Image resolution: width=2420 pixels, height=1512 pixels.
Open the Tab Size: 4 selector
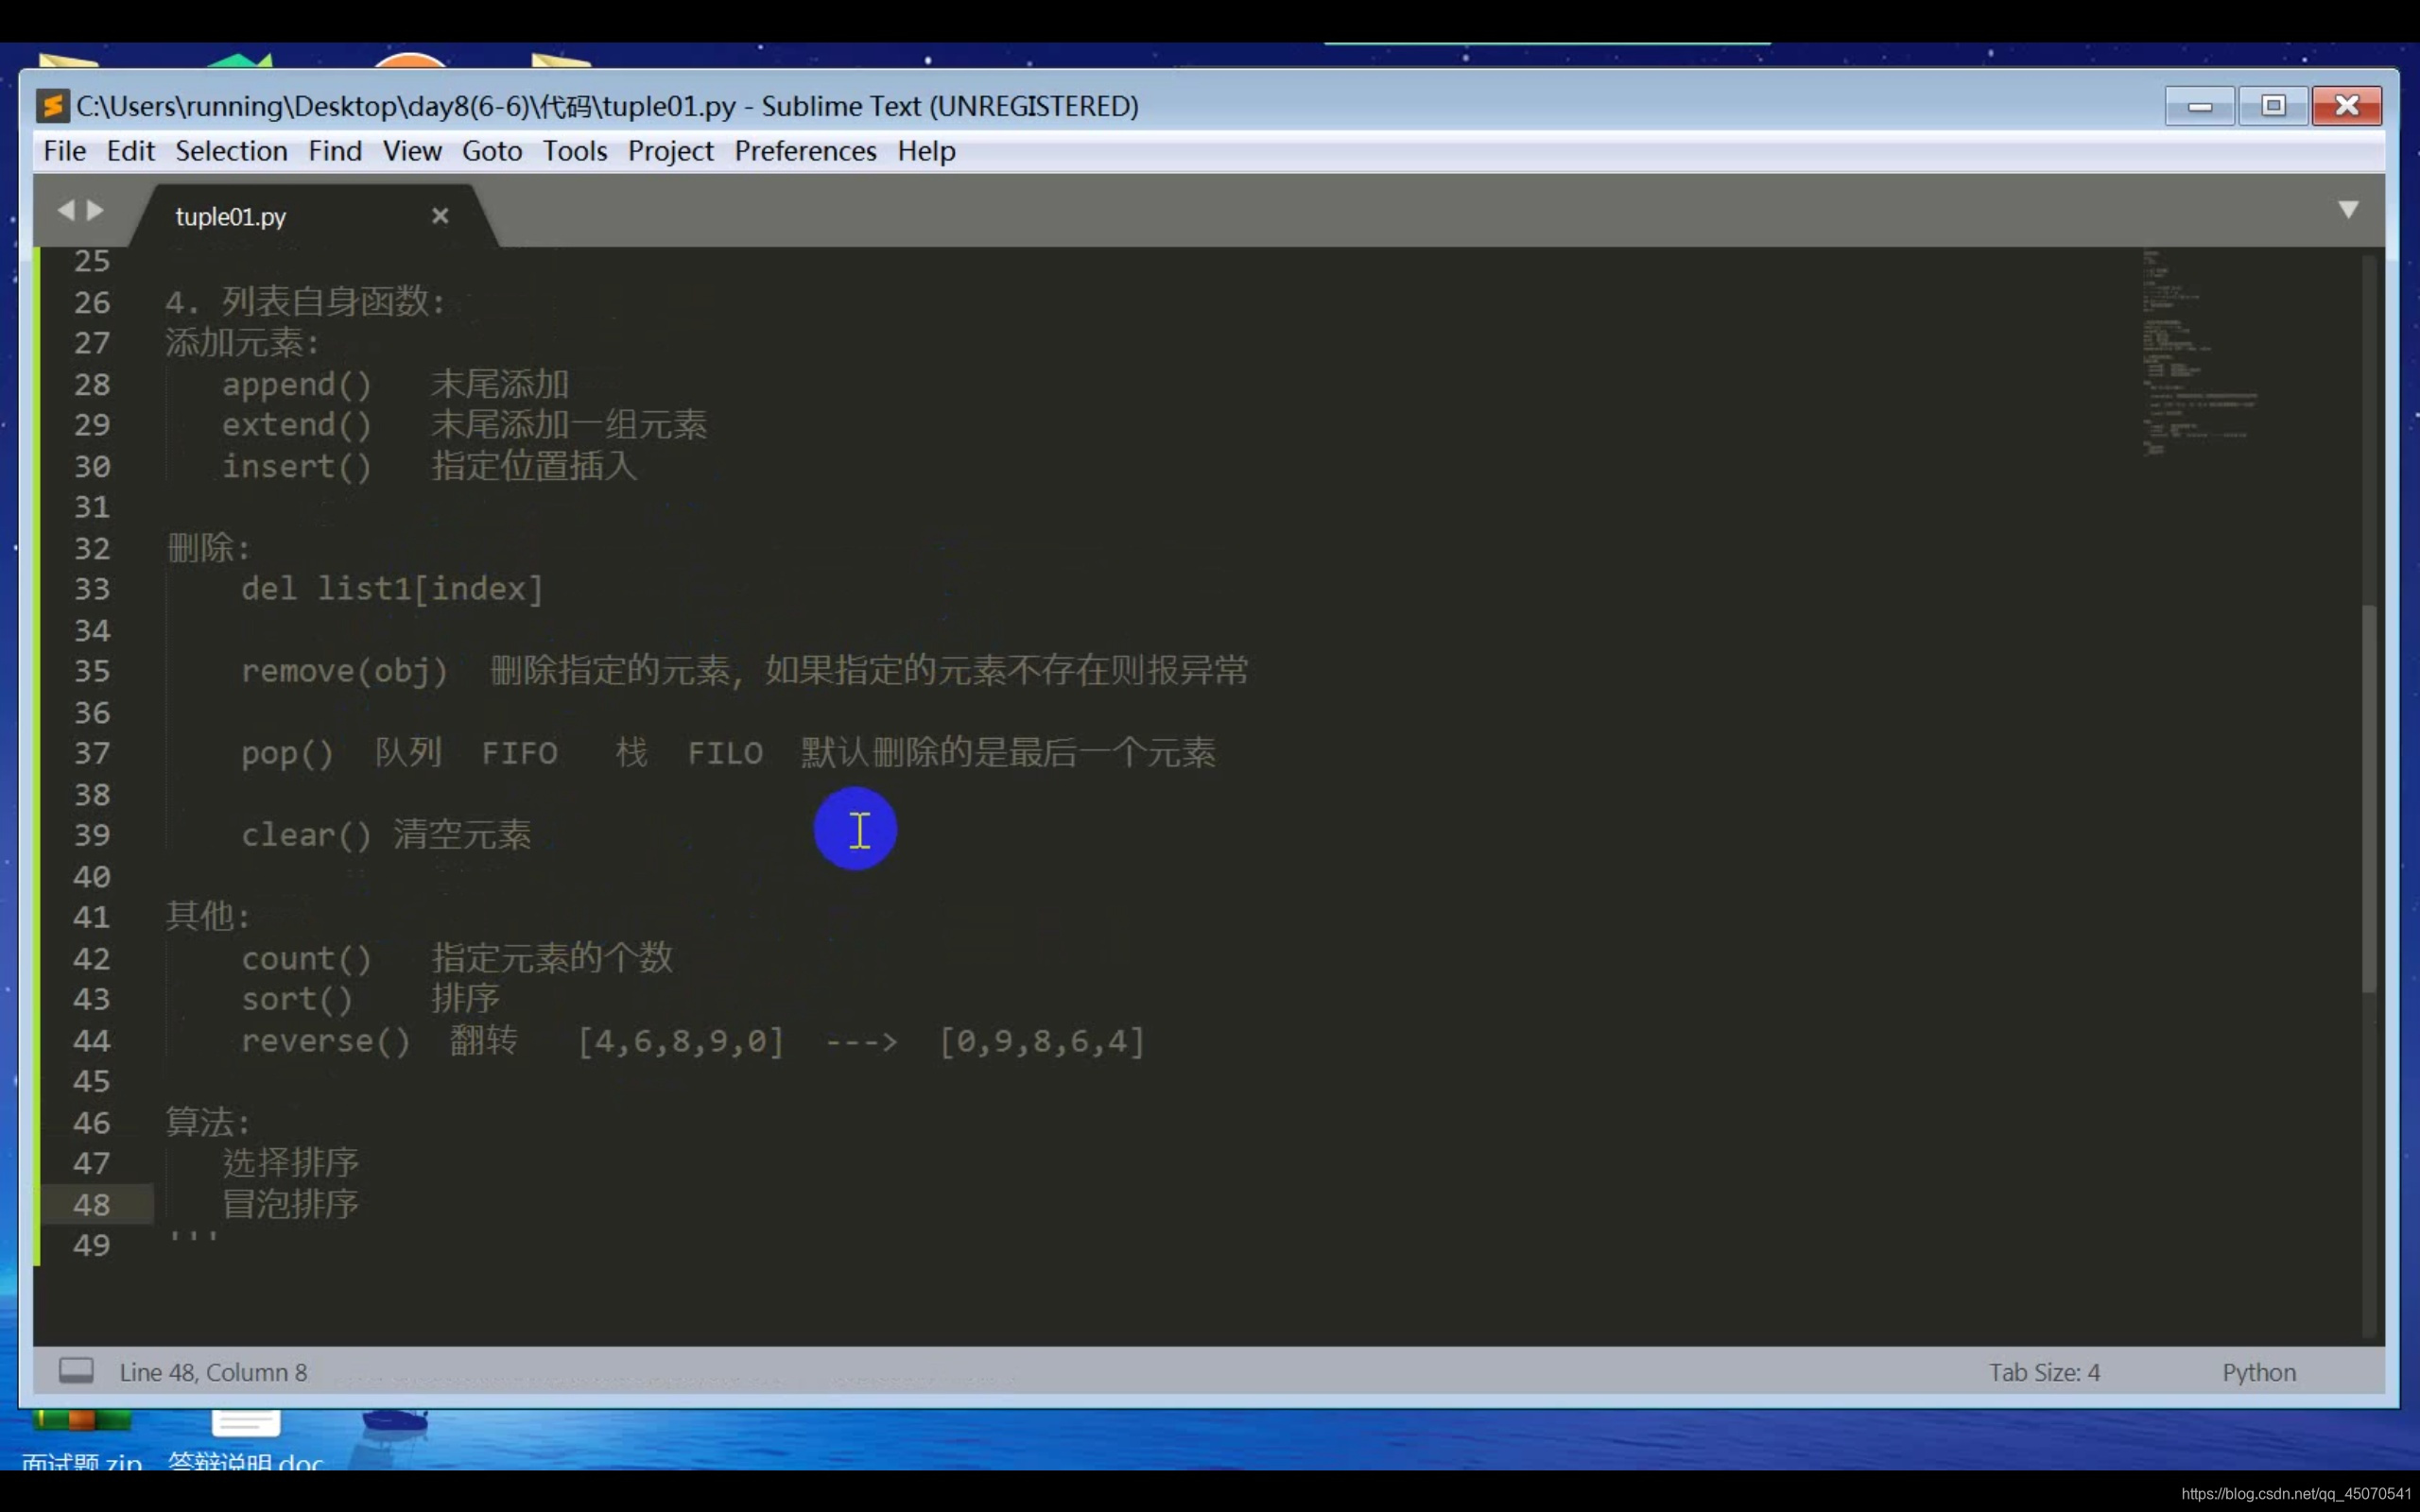[x=2043, y=1372]
